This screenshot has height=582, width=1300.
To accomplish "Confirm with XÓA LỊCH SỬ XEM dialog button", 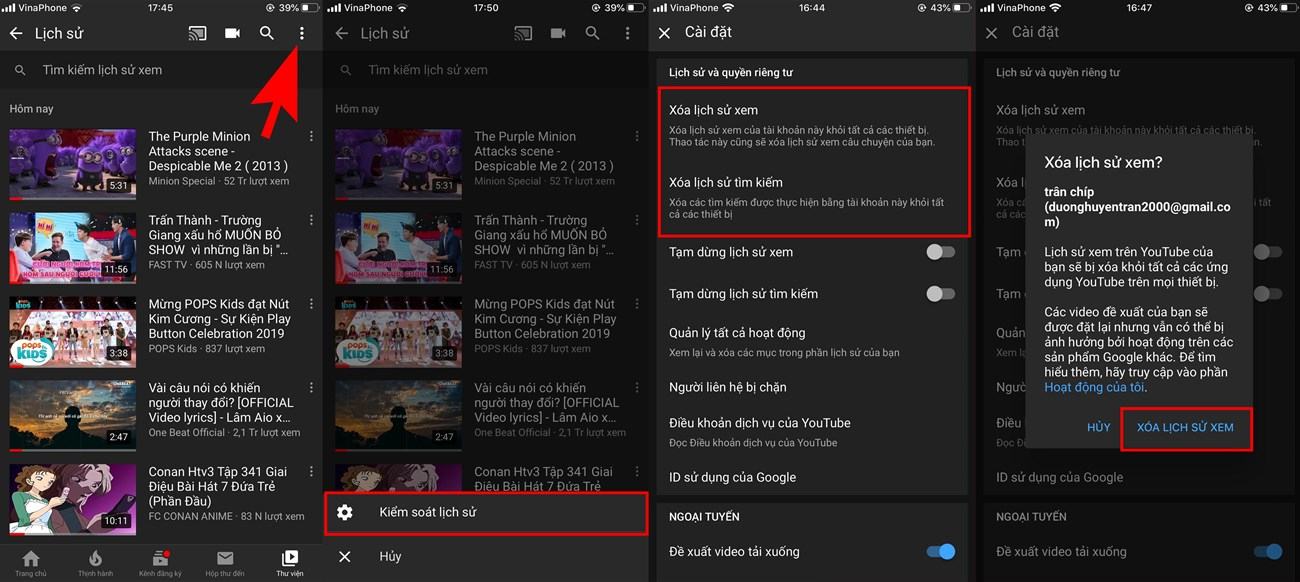I will [1185, 427].
